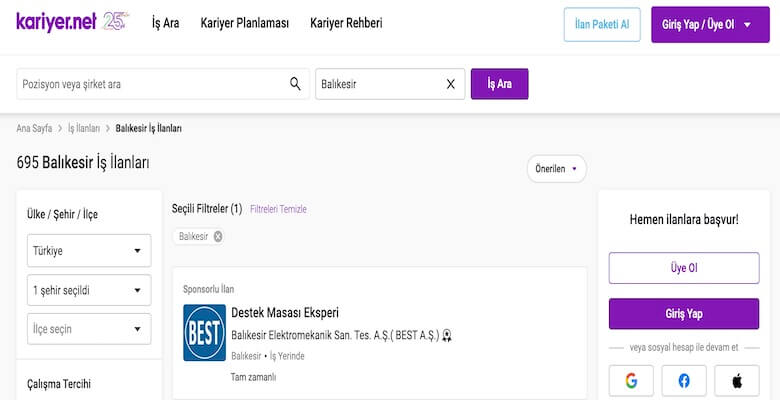The width and height of the screenshot is (780, 400).
Task: Open the Kariyer Rehberi menu
Action: (346, 23)
